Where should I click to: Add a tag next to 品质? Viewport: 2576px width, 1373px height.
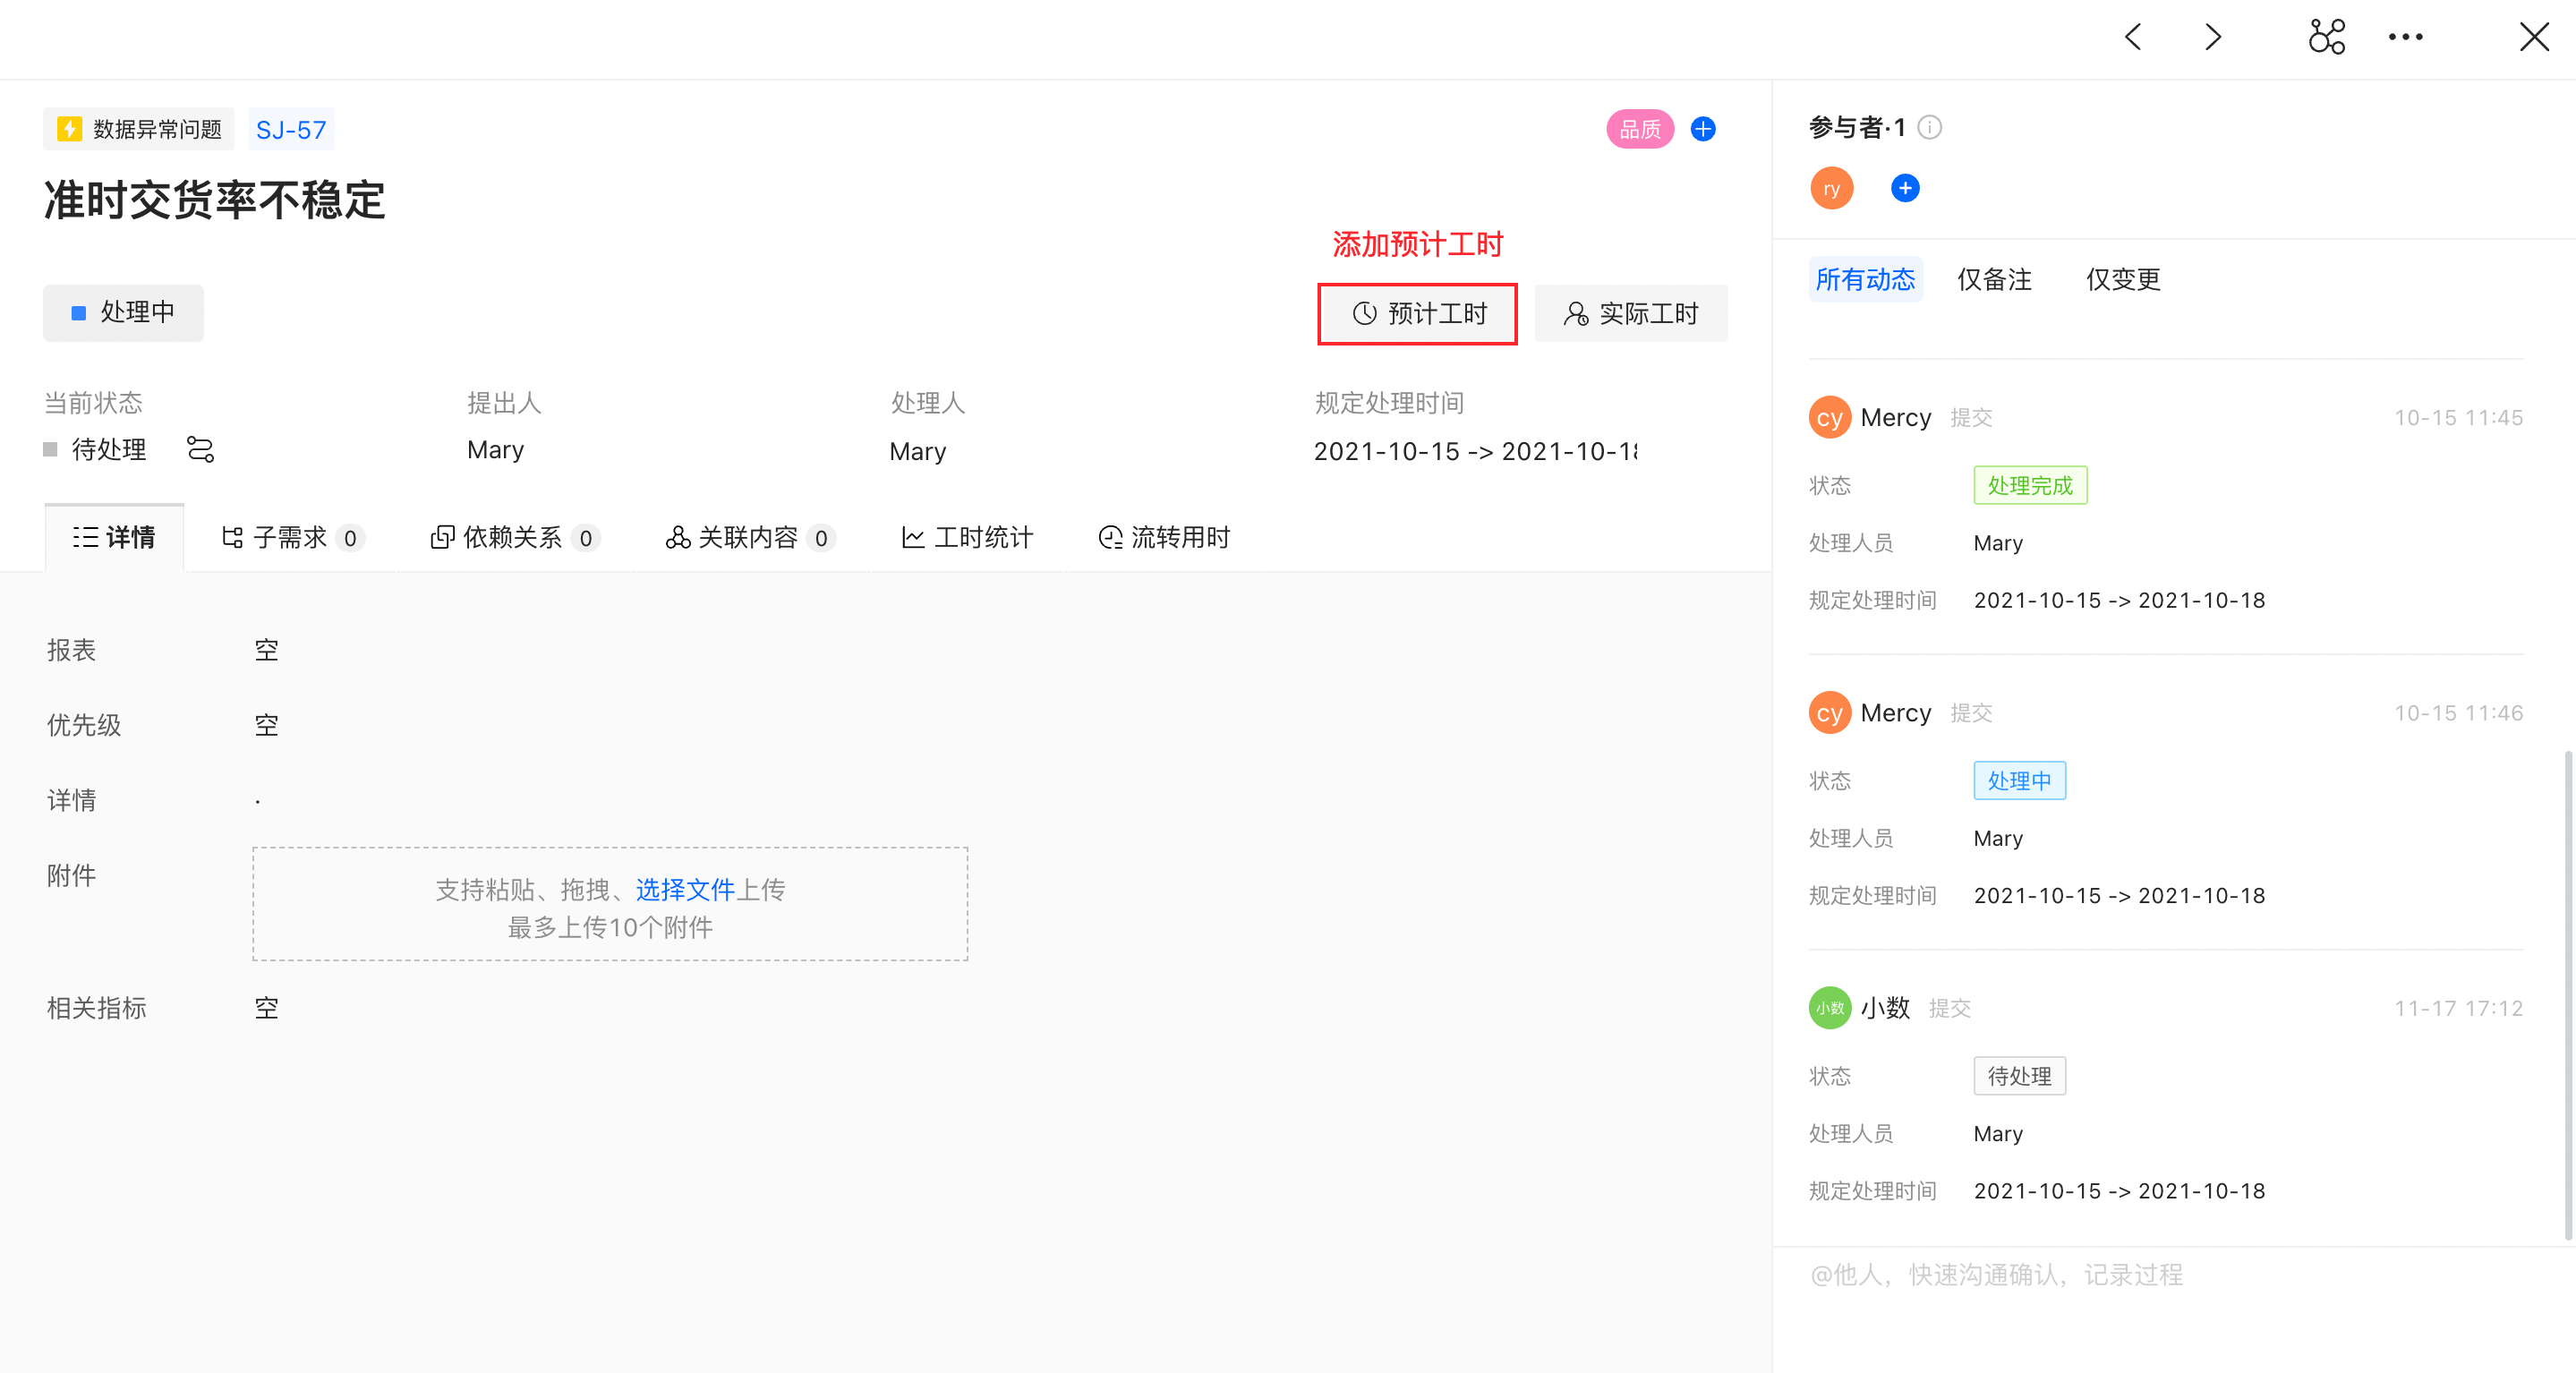coord(1702,129)
